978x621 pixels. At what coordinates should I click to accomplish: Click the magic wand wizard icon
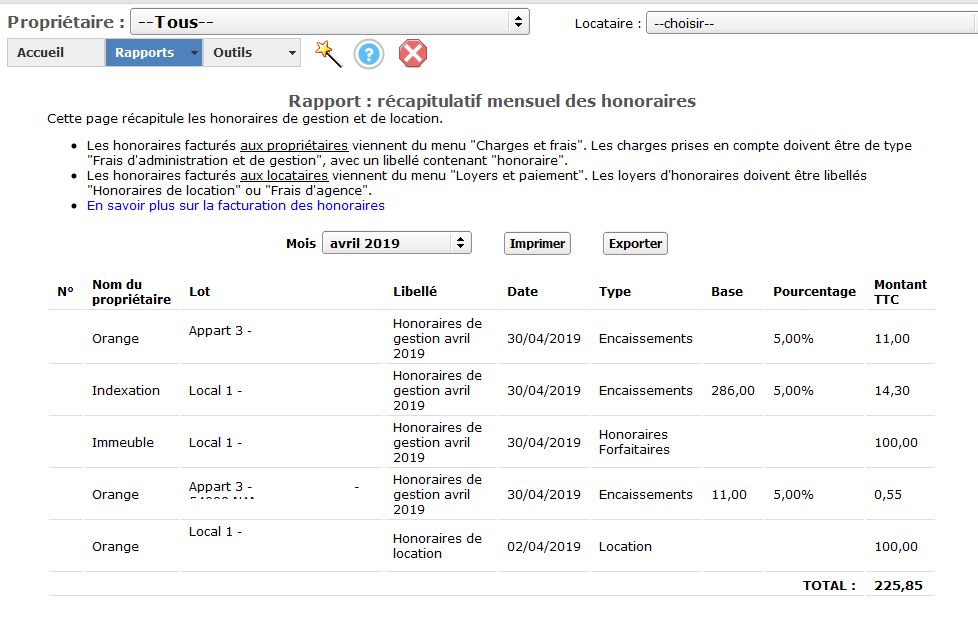pyautogui.click(x=328, y=54)
